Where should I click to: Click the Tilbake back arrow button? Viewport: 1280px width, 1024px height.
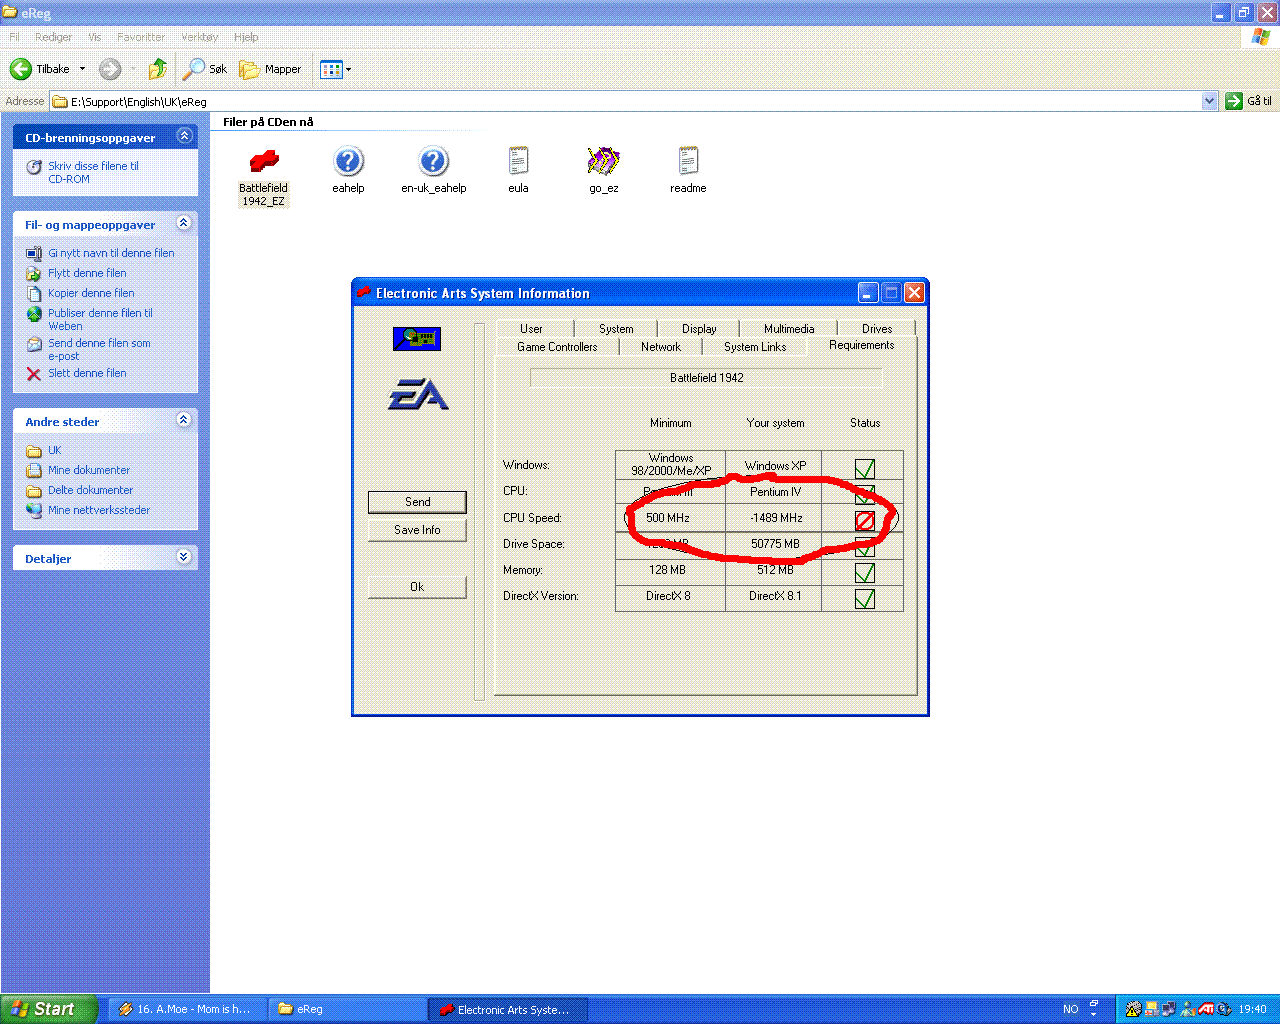pos(40,69)
